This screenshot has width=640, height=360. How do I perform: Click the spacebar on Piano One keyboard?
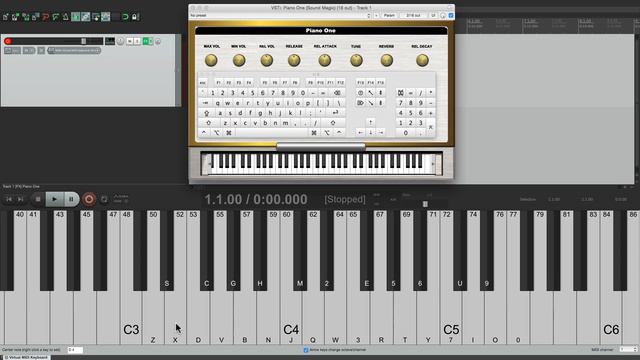(x=271, y=133)
